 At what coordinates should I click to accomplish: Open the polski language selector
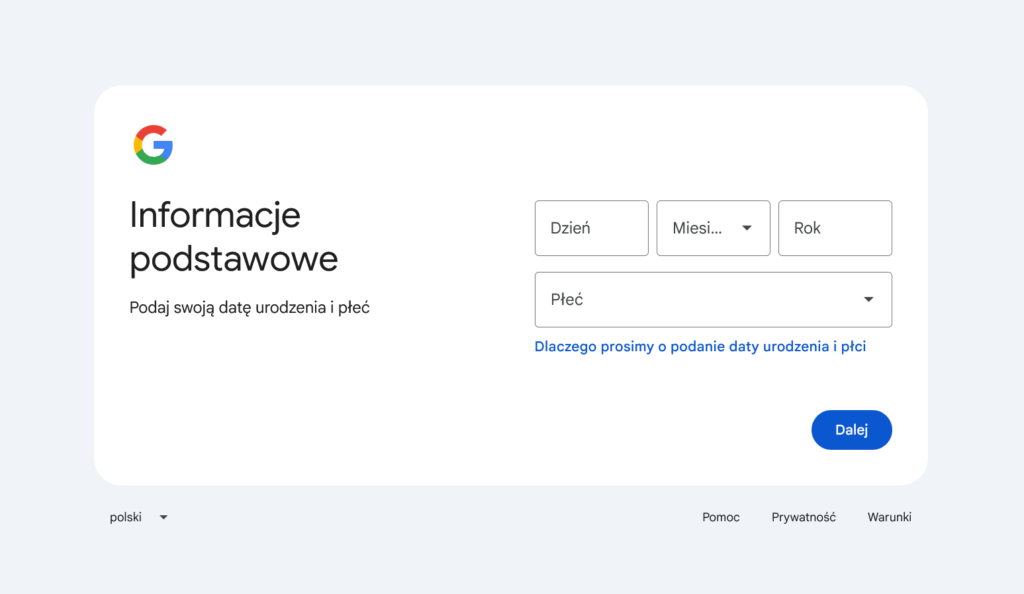pos(138,517)
